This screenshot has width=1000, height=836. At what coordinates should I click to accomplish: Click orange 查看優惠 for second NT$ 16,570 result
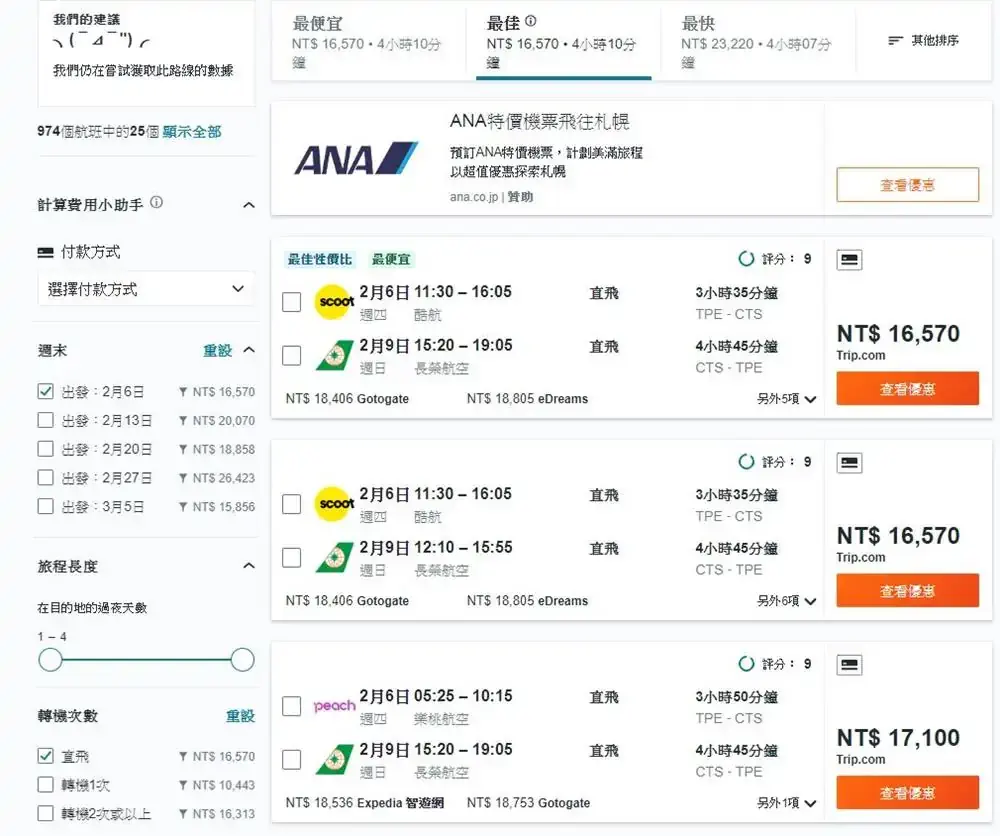point(908,590)
